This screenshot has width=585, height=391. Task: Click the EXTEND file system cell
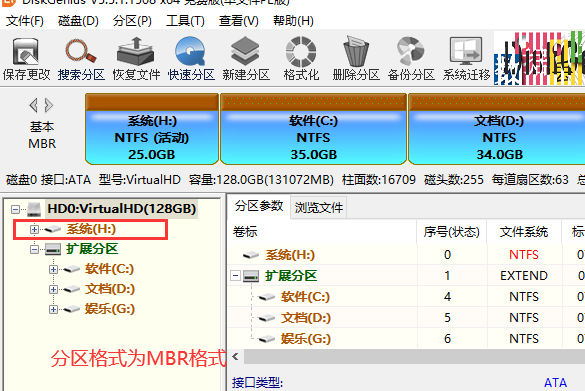pos(524,276)
